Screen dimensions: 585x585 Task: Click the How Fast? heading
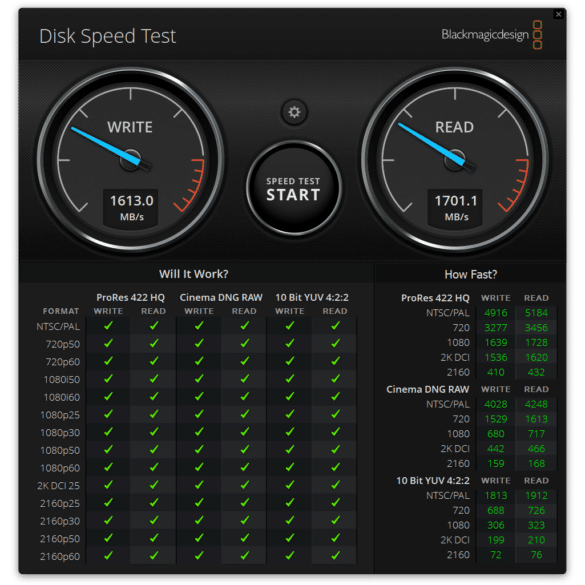coord(471,274)
